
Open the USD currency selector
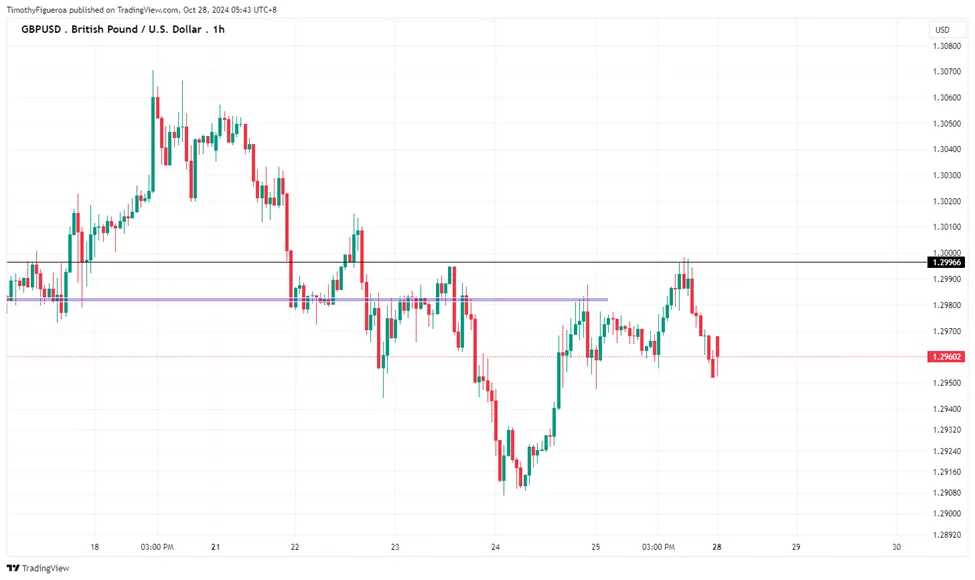point(943,30)
